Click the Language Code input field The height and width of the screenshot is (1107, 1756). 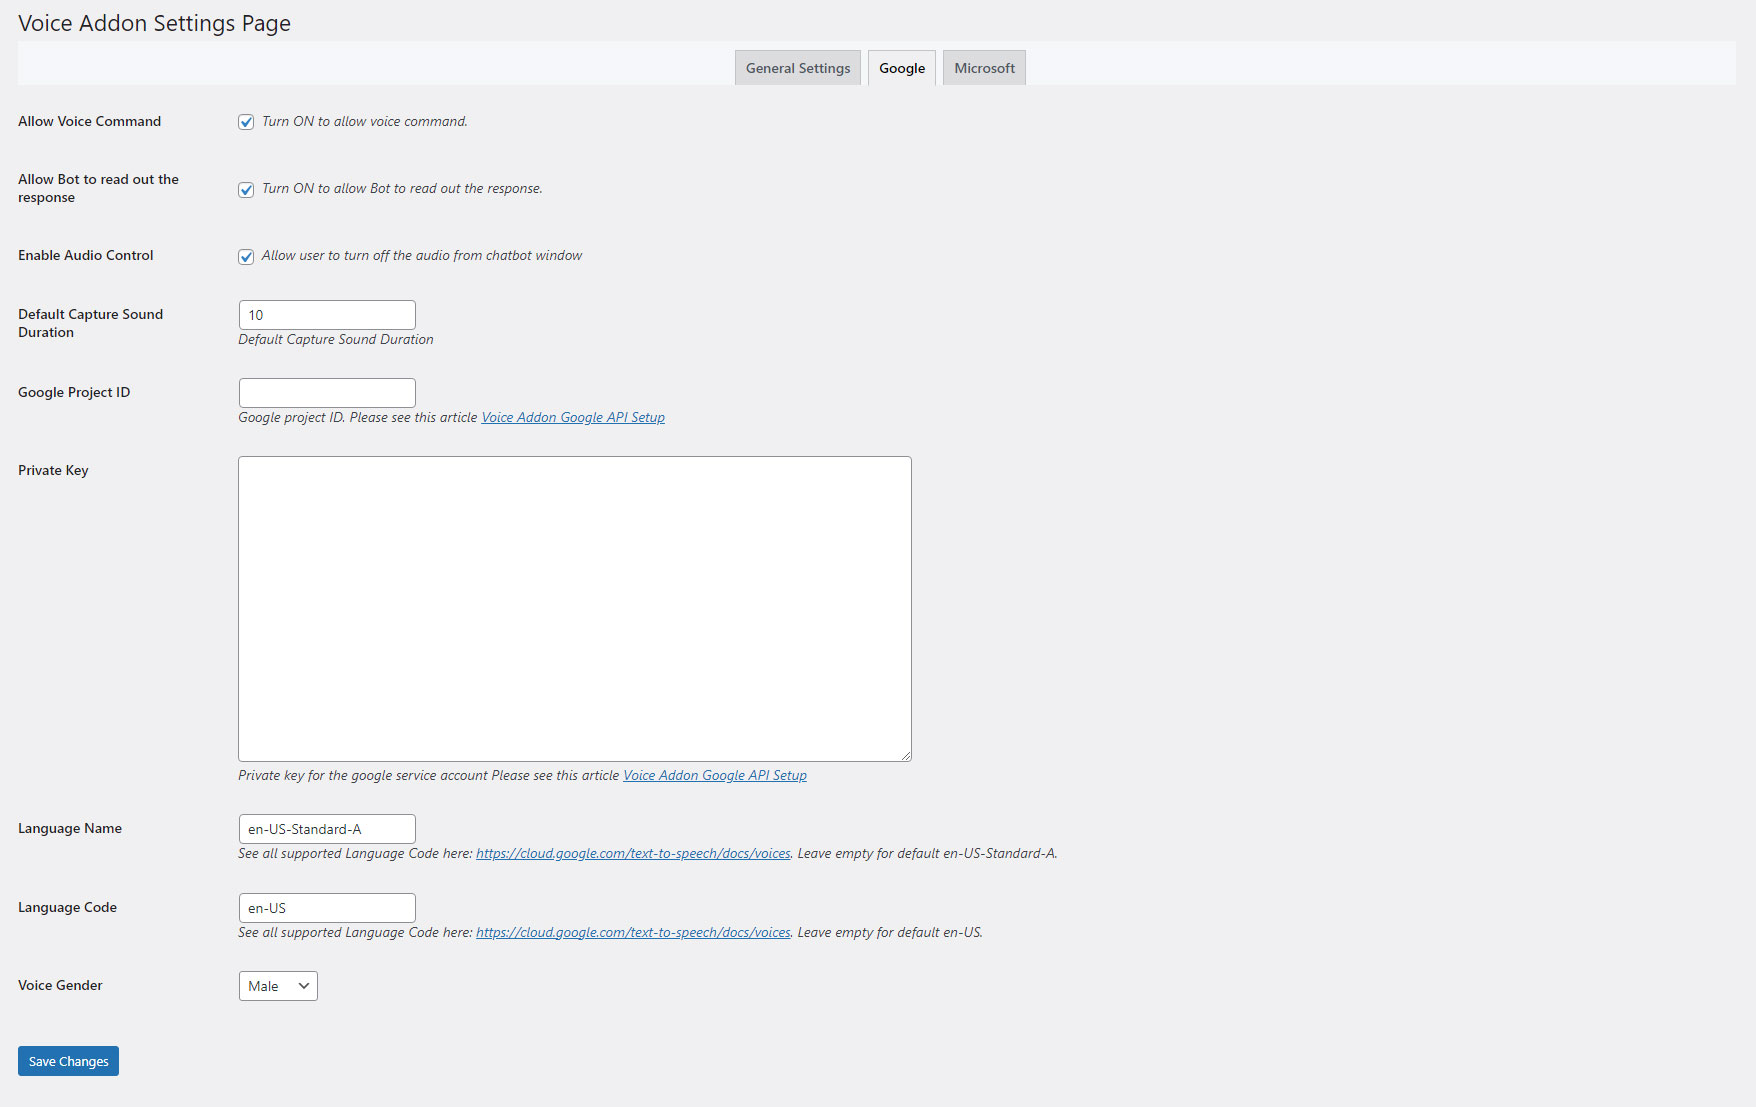click(x=327, y=908)
